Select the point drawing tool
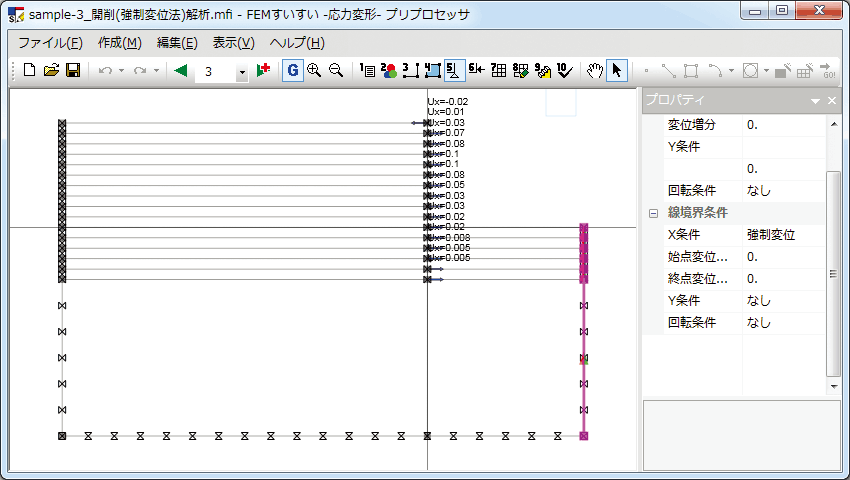The height and width of the screenshot is (480, 850). click(x=646, y=71)
